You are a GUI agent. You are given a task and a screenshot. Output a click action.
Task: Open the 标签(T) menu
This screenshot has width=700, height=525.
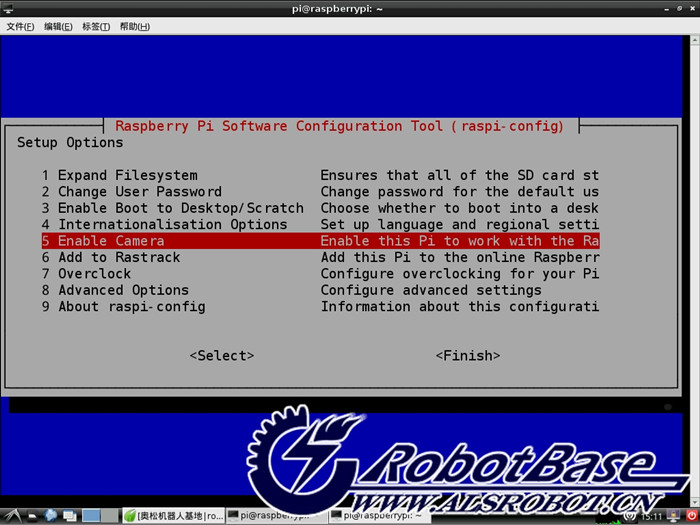96,27
